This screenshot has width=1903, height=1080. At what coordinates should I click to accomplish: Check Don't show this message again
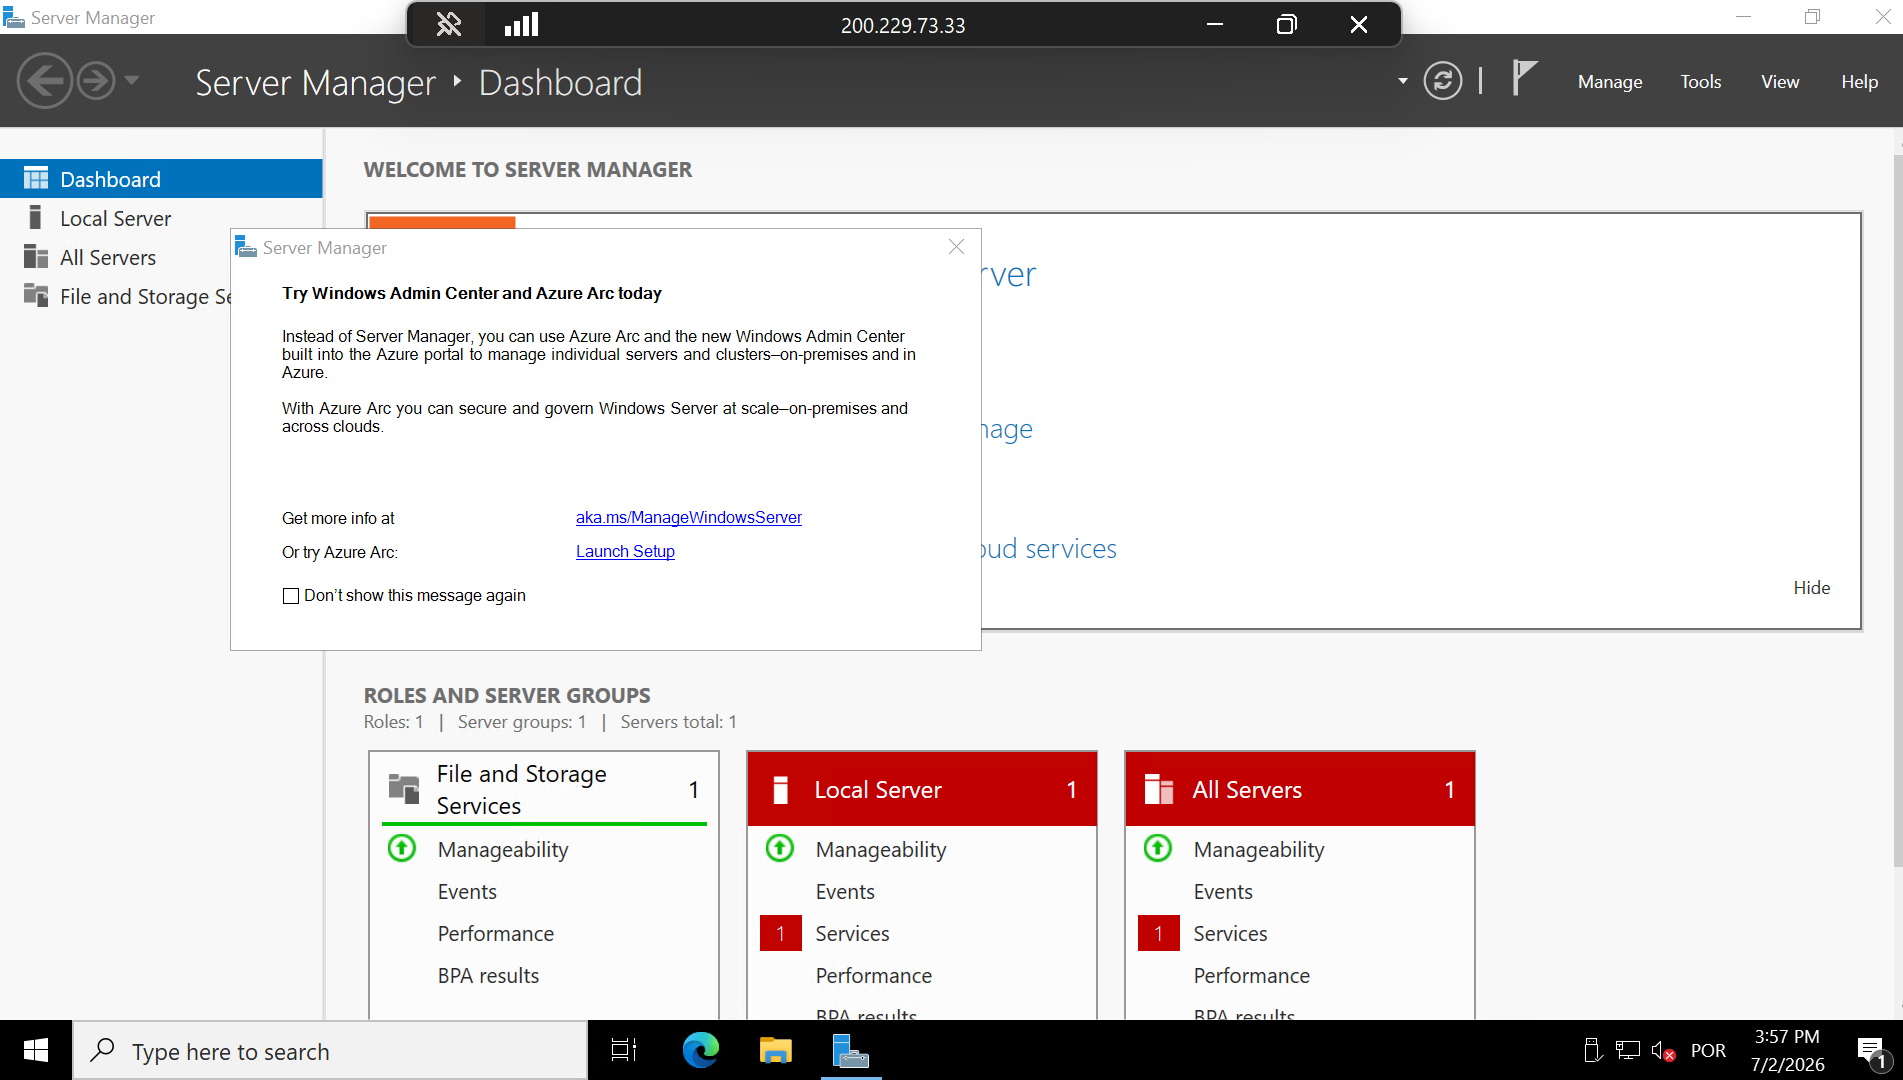(291, 596)
